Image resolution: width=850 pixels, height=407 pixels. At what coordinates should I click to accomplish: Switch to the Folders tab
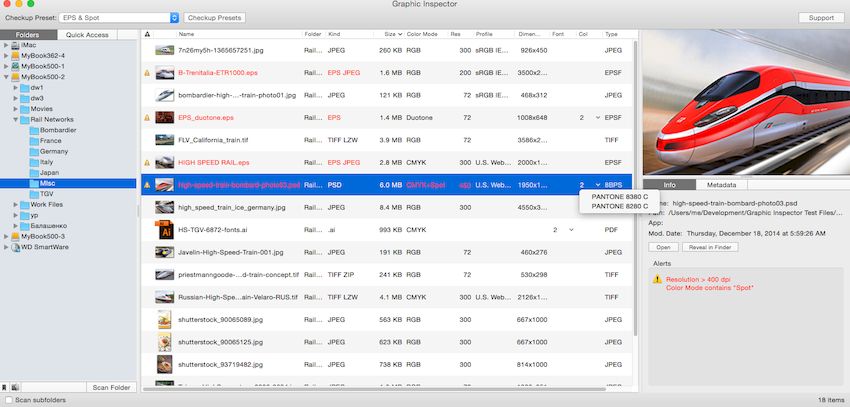pyautogui.click(x=27, y=35)
